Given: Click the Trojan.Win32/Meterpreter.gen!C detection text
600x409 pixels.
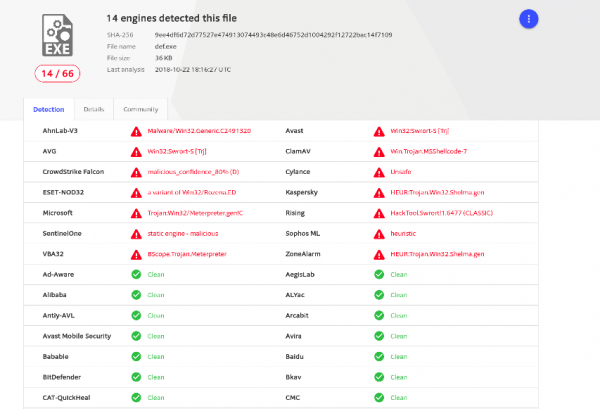Looking at the screenshot, I should [195, 212].
